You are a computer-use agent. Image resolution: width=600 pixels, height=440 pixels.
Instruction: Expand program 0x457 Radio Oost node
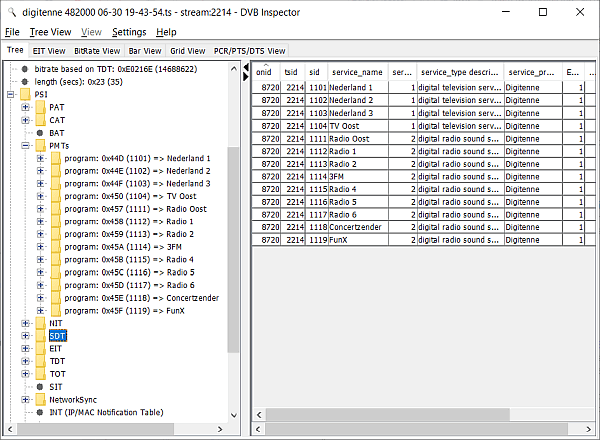click(x=40, y=209)
